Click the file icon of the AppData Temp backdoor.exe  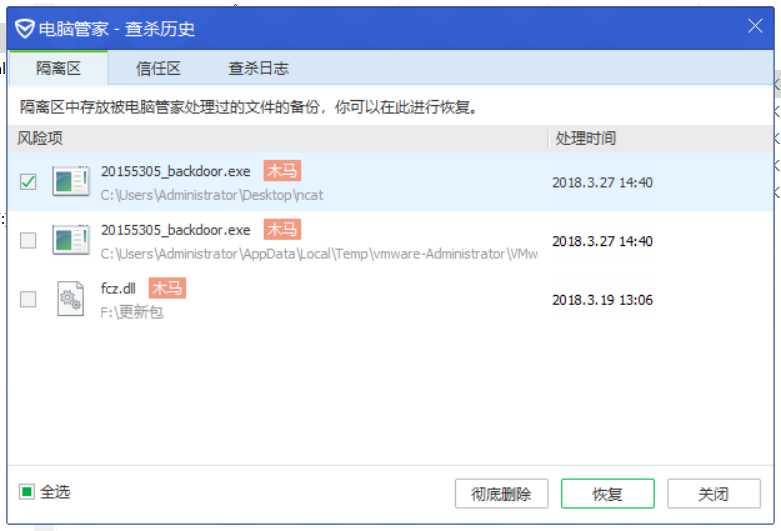pyautogui.click(x=71, y=240)
